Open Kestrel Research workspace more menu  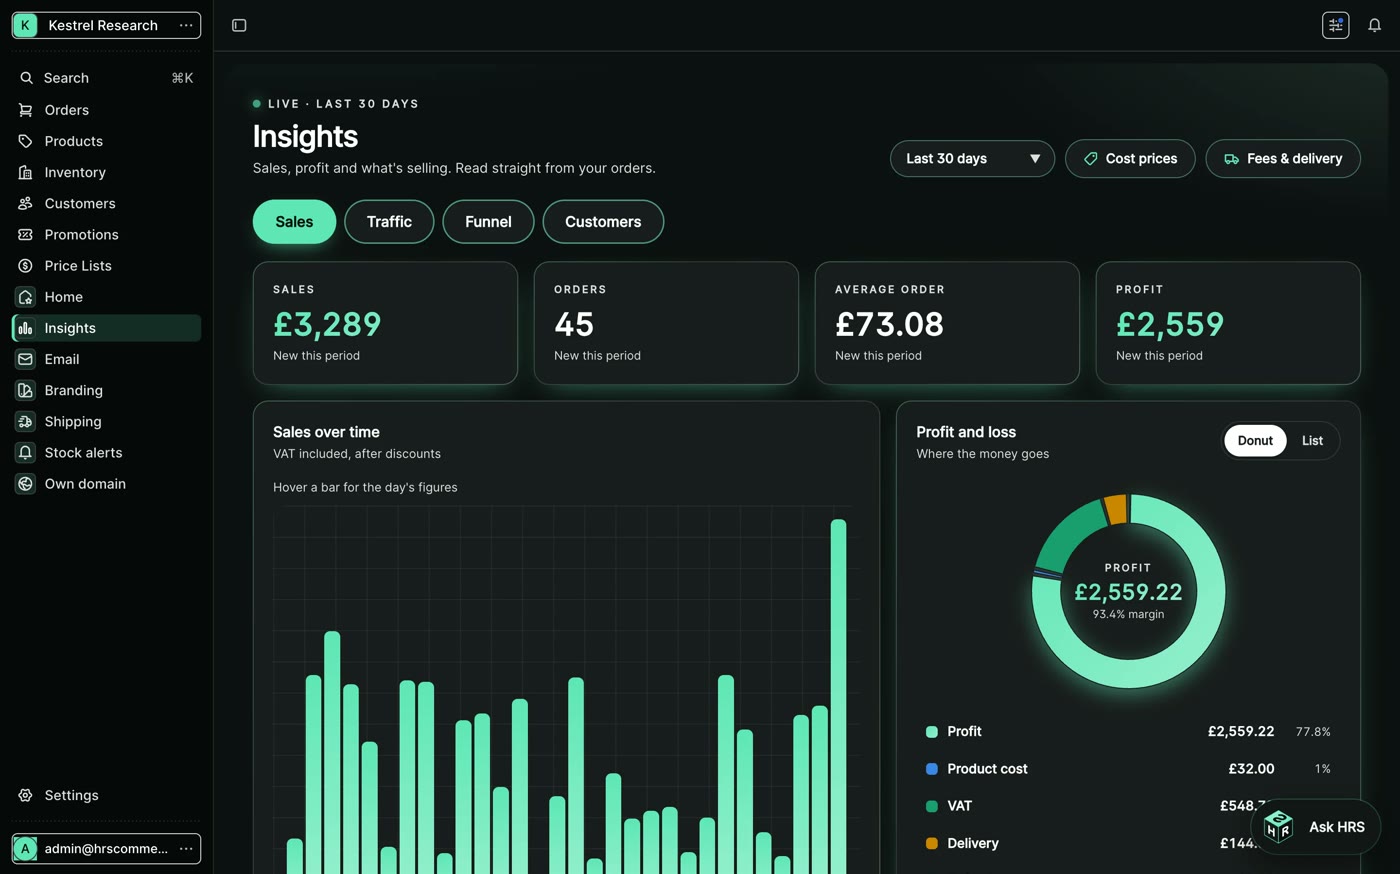pos(186,25)
